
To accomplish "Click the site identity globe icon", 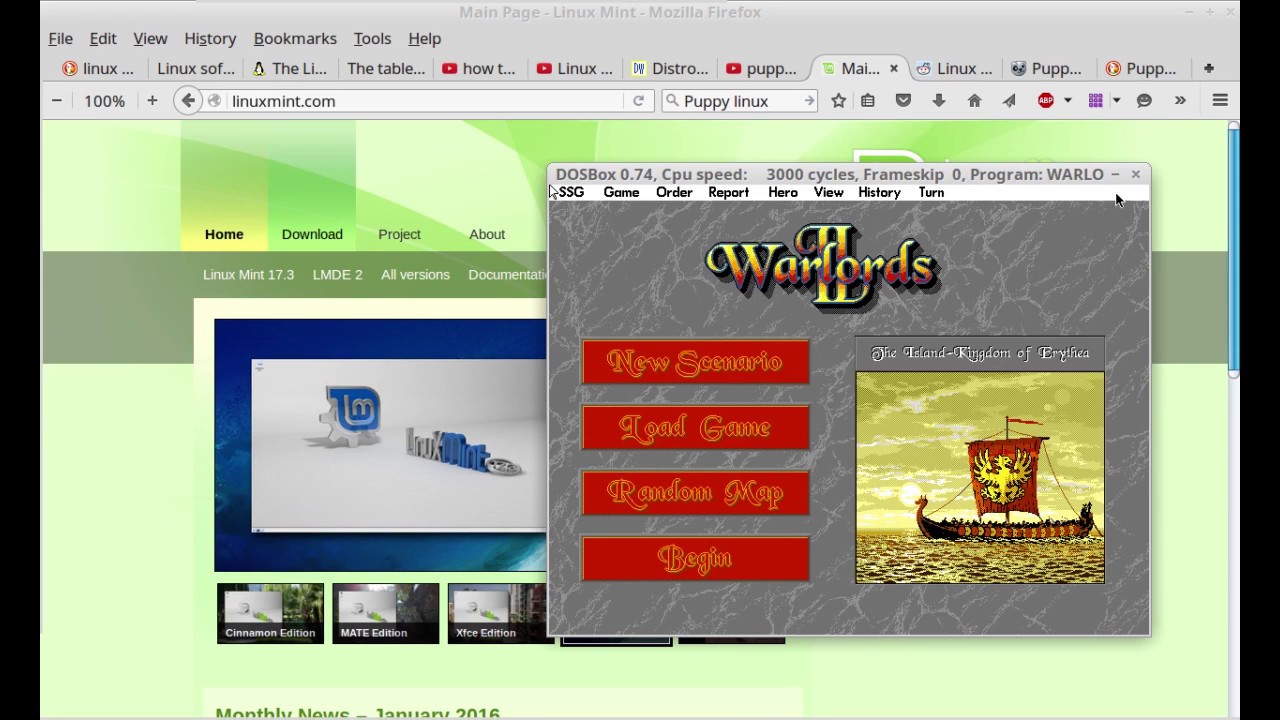I will pyautogui.click(x=214, y=101).
